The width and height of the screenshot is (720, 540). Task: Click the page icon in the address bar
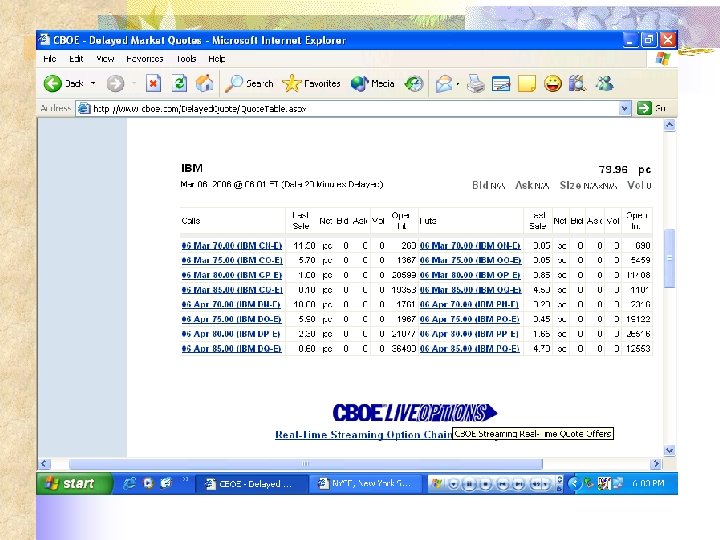tap(84, 108)
